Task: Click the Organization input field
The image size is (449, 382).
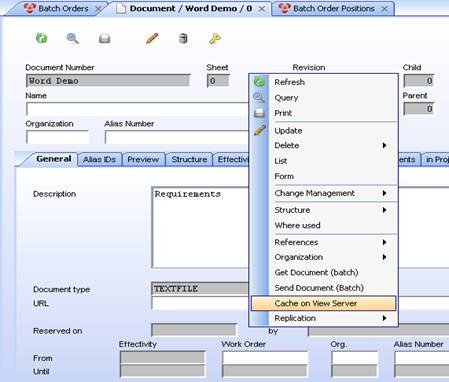Action: pos(57,137)
